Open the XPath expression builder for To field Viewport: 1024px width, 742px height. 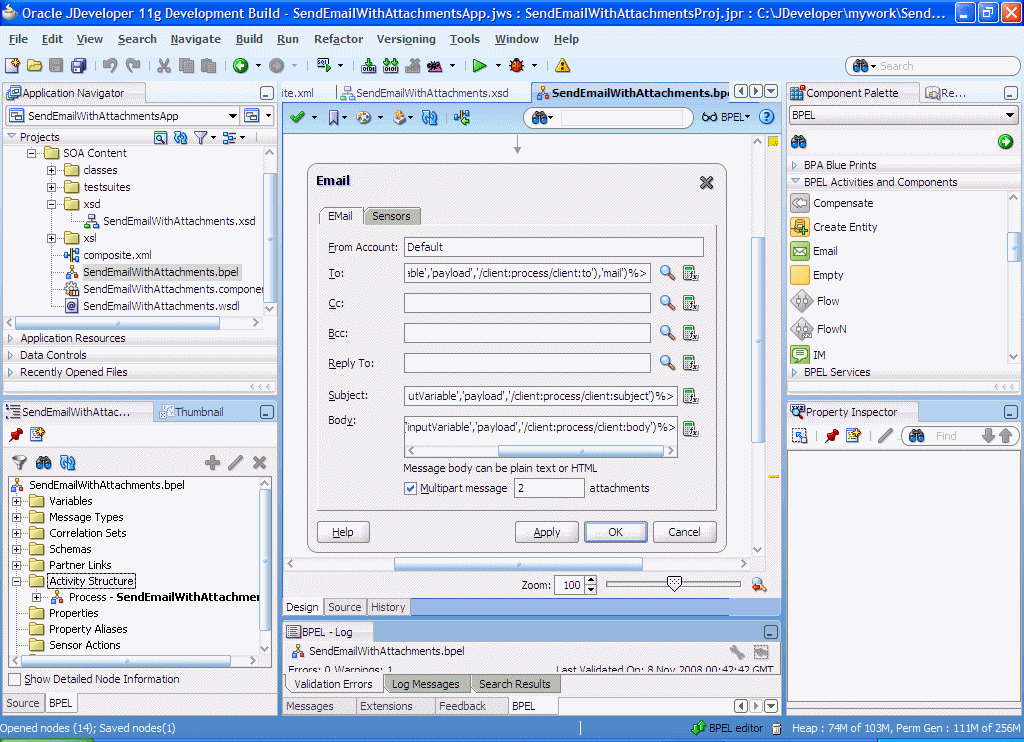click(690, 273)
